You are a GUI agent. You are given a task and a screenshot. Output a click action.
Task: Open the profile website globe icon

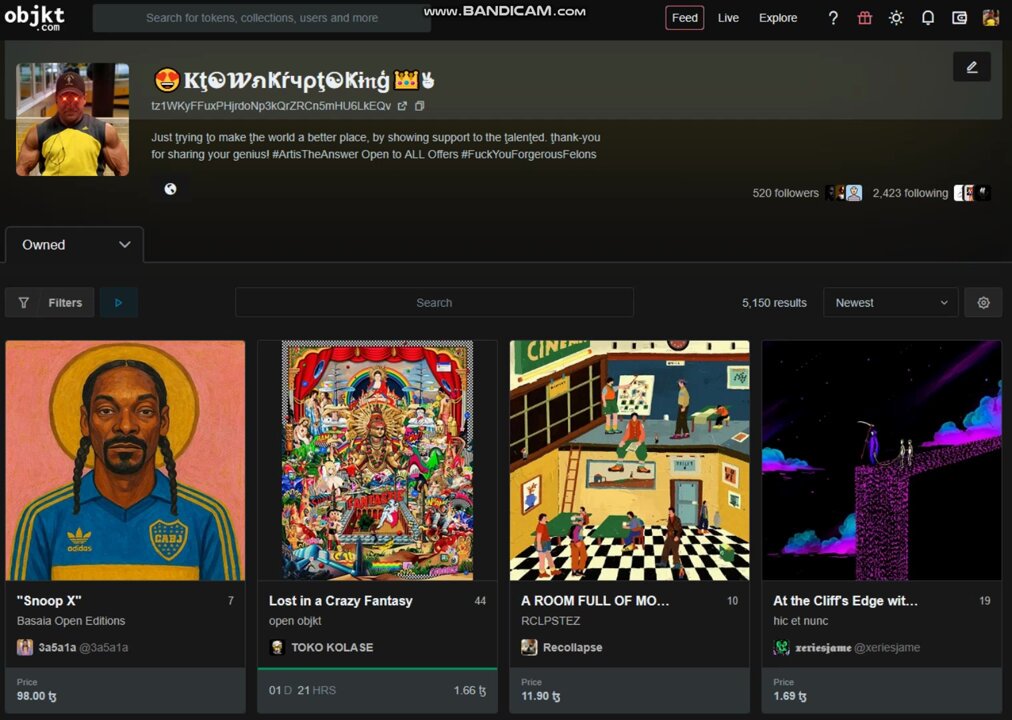tap(170, 189)
